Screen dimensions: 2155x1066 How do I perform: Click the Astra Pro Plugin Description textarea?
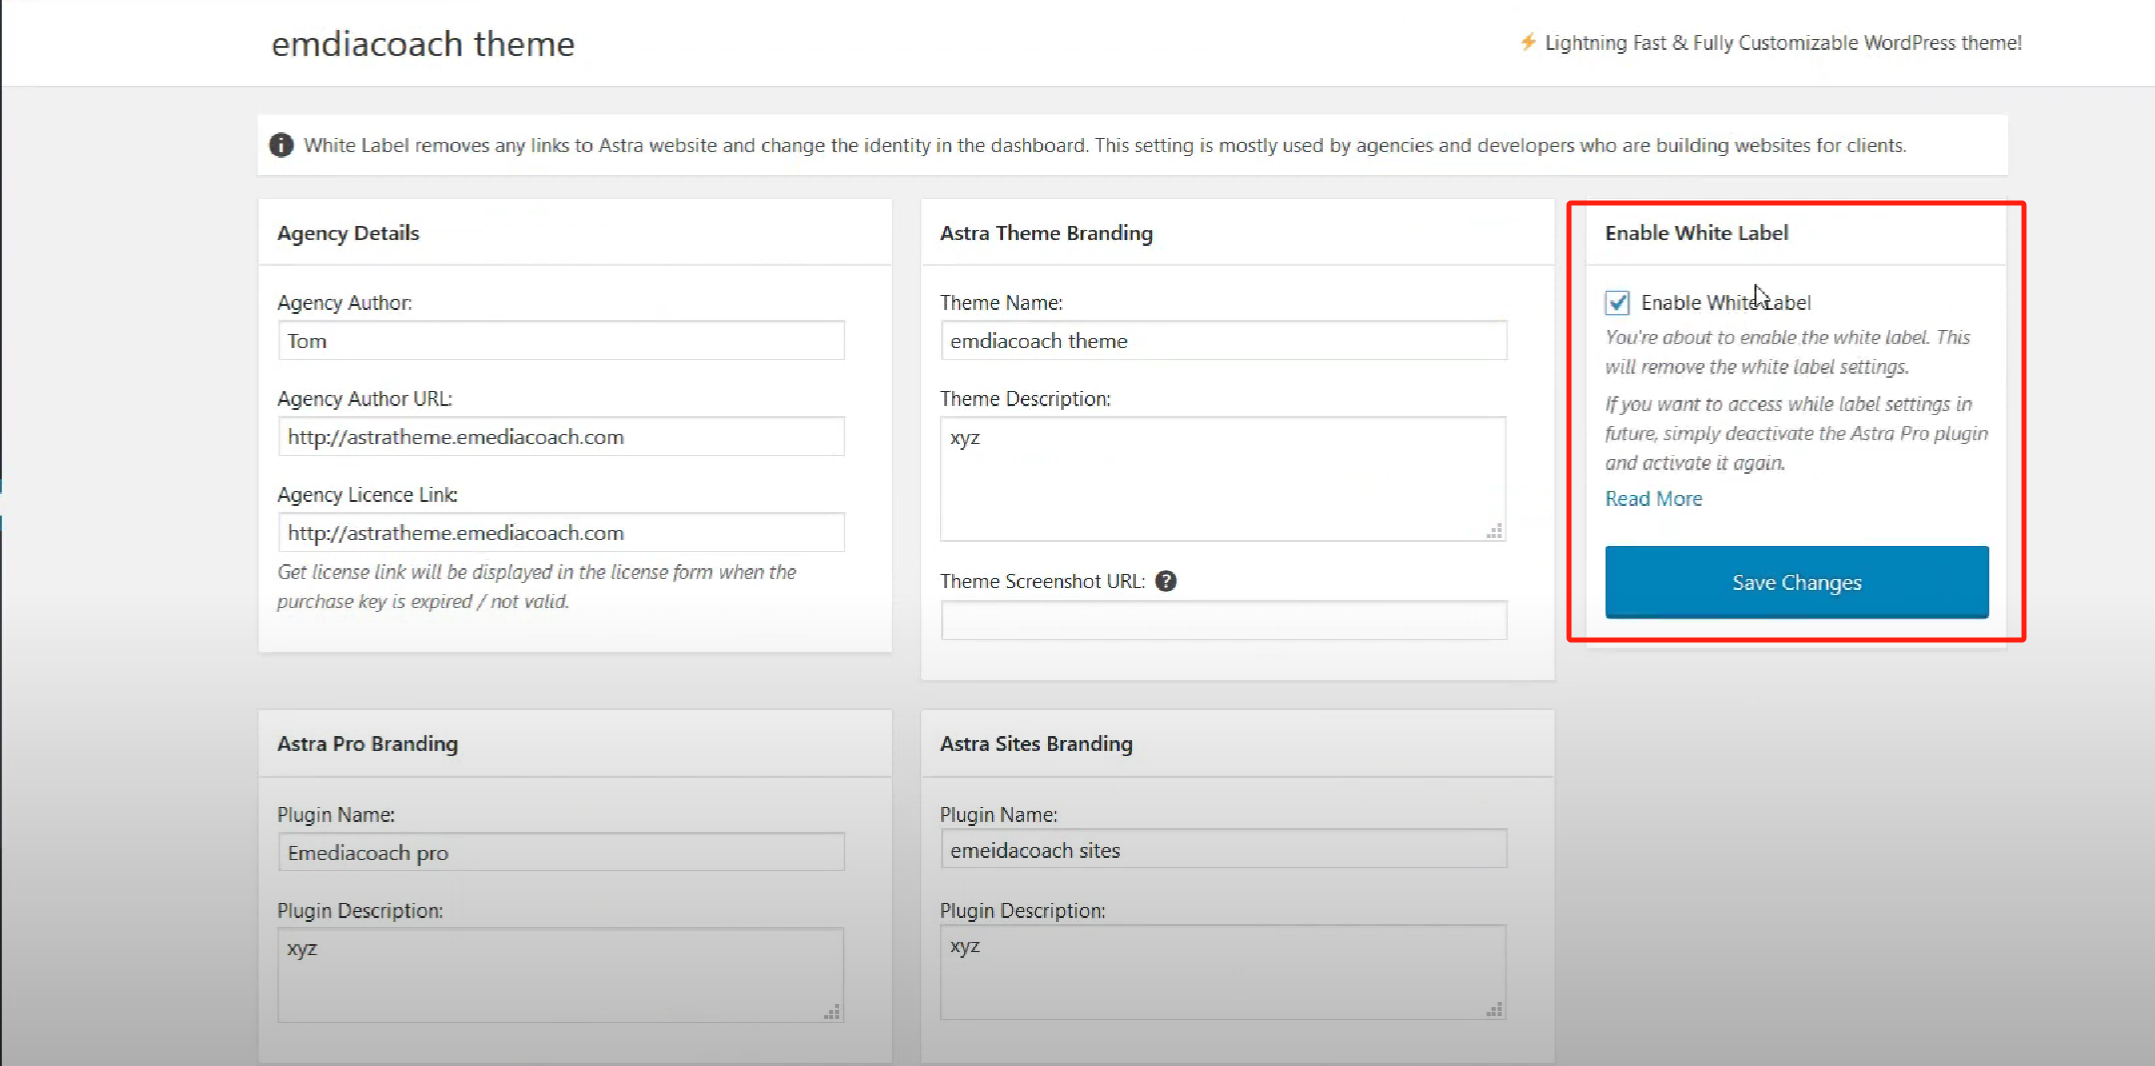[x=561, y=975]
